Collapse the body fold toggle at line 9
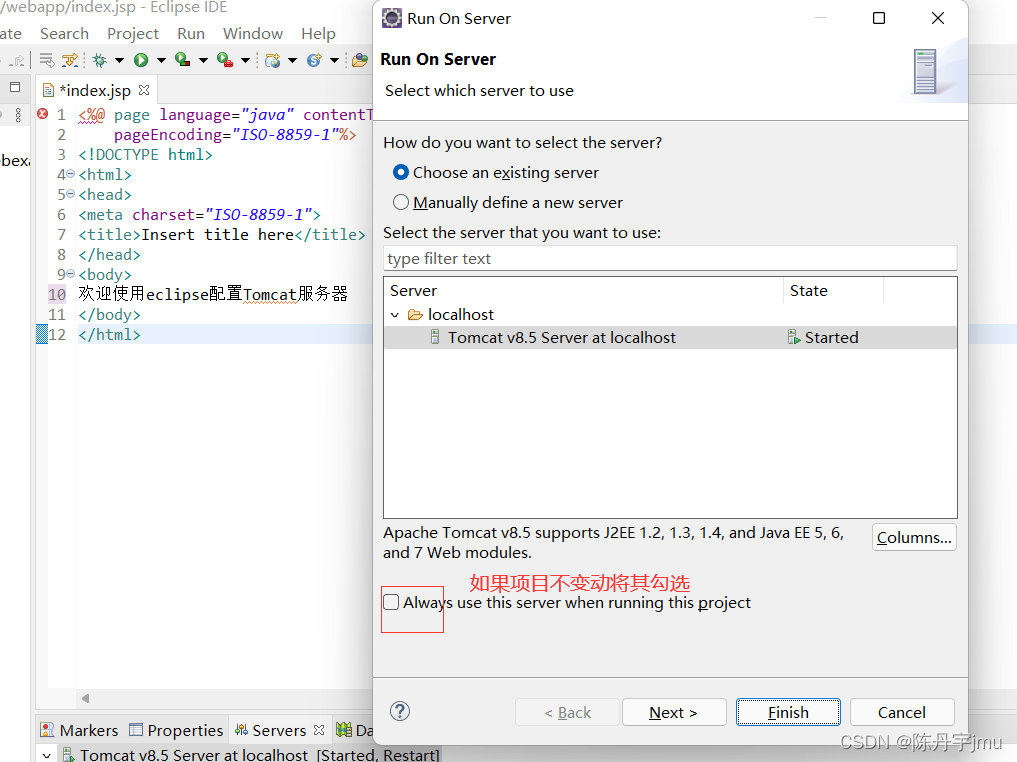Viewport: 1017px width, 762px height. pos(71,274)
